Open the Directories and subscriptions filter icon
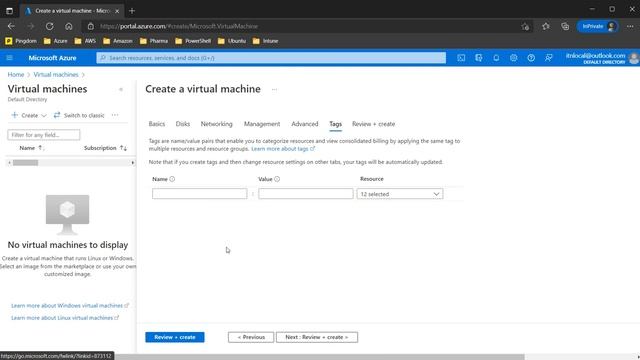Screen dimensions: 640x360 pyautogui.click(x=479, y=58)
